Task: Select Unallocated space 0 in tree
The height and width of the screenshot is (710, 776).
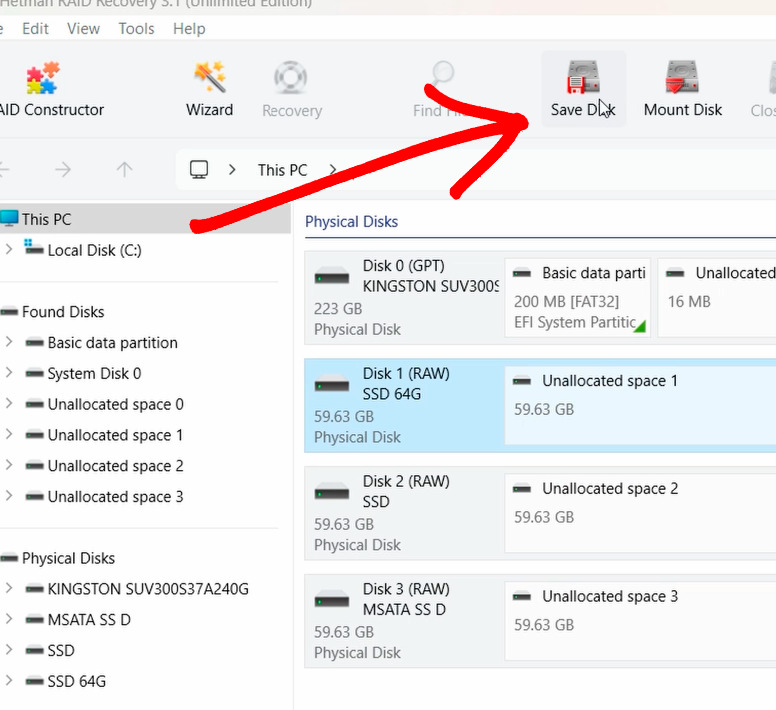Action: 115,404
